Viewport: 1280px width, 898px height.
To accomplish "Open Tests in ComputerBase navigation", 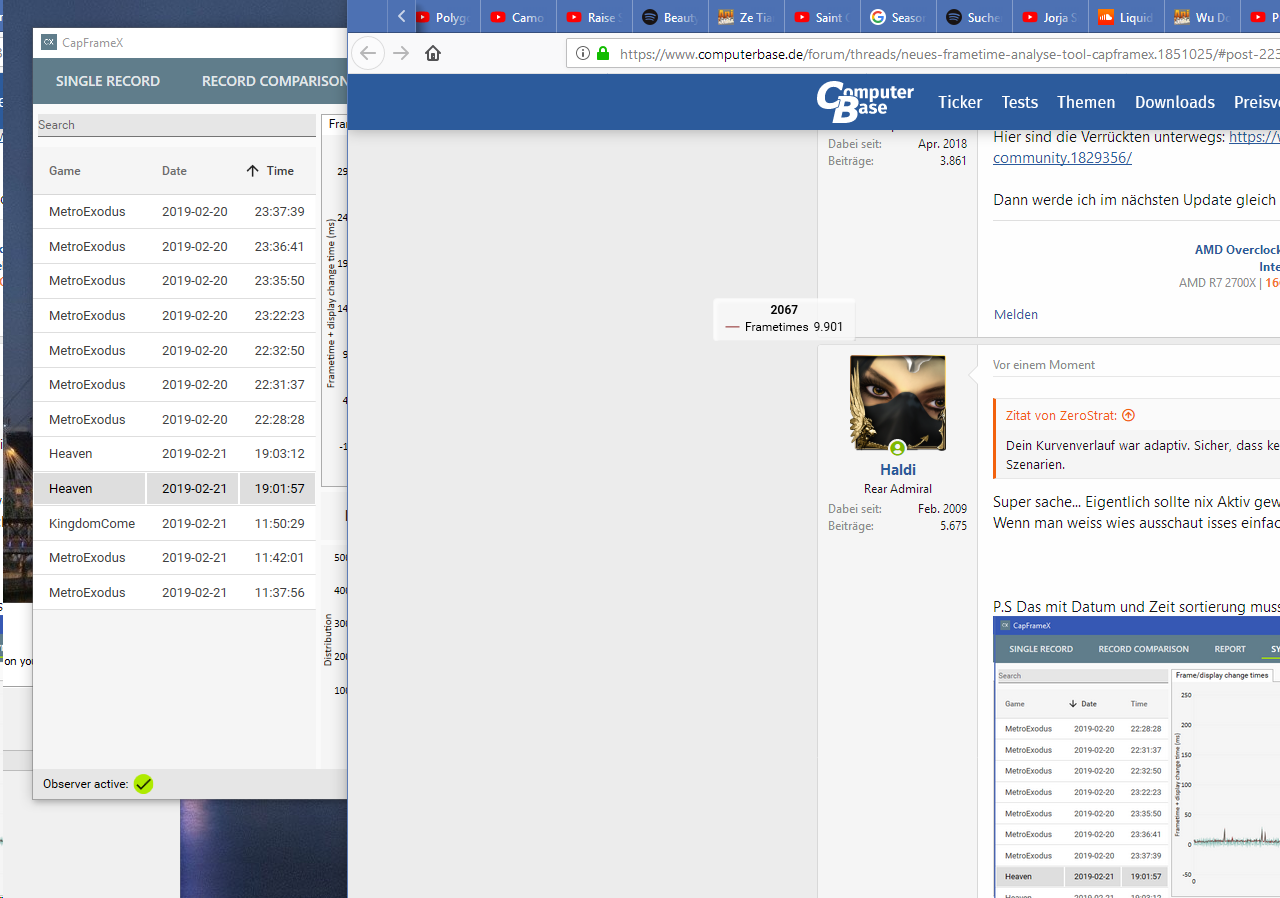I will point(1020,102).
